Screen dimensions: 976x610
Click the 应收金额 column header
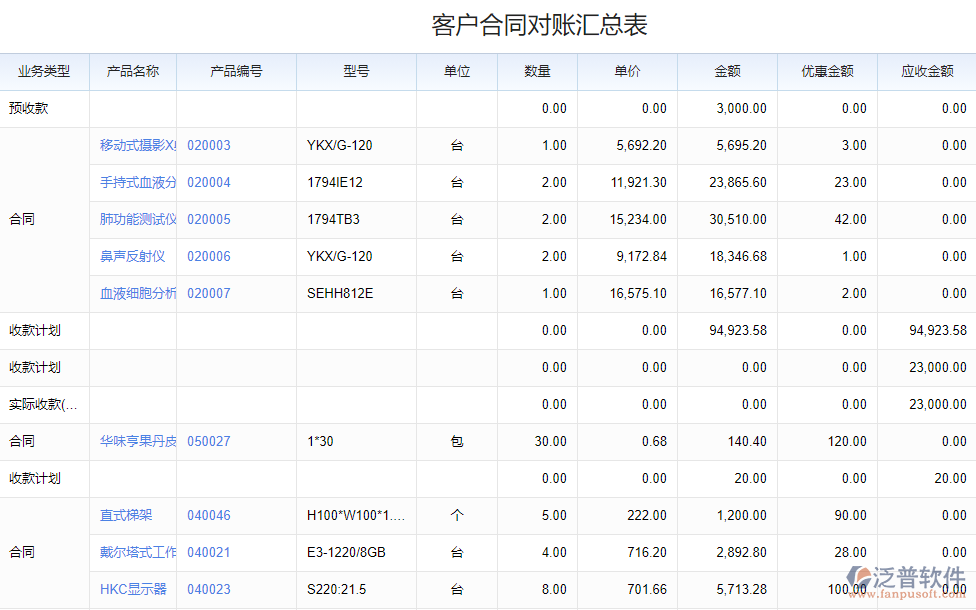[926, 72]
